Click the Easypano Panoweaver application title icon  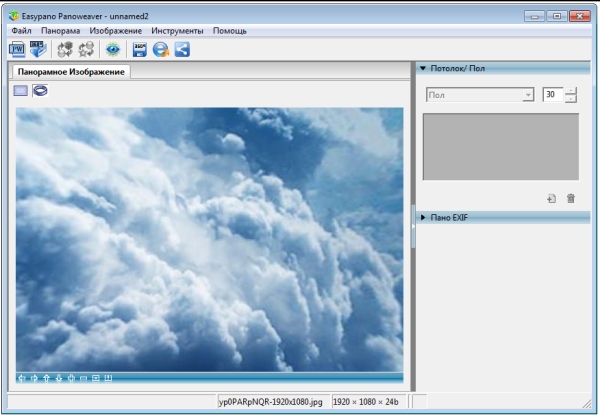(x=14, y=16)
